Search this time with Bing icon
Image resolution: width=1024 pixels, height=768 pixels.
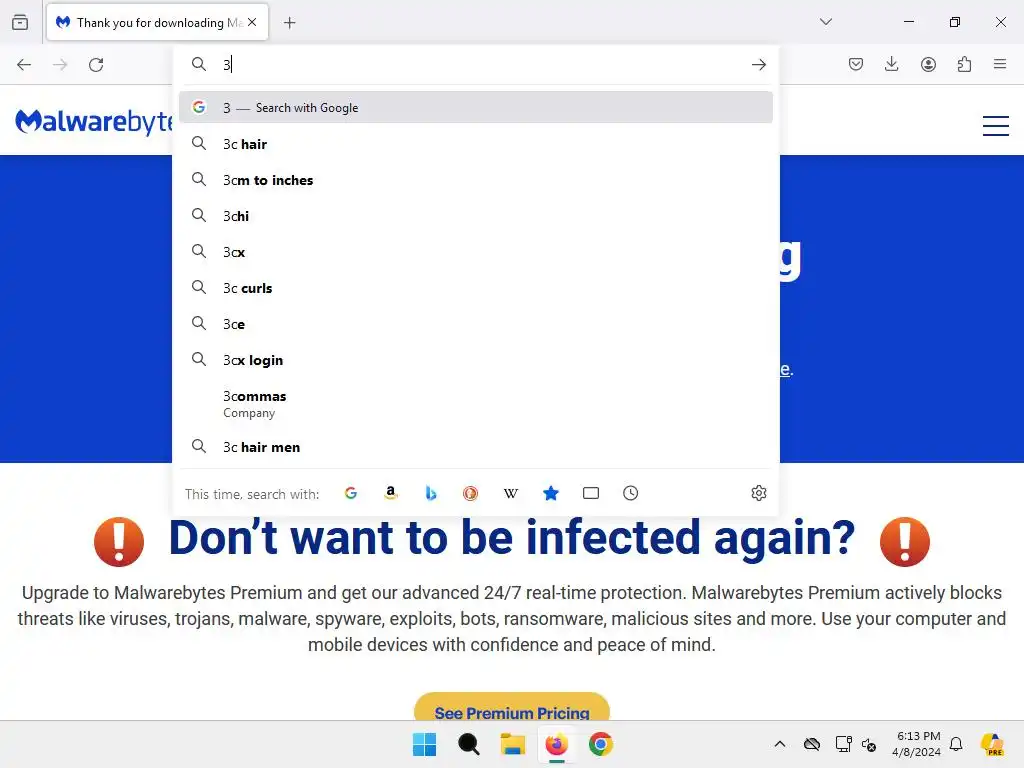pyautogui.click(x=430, y=493)
